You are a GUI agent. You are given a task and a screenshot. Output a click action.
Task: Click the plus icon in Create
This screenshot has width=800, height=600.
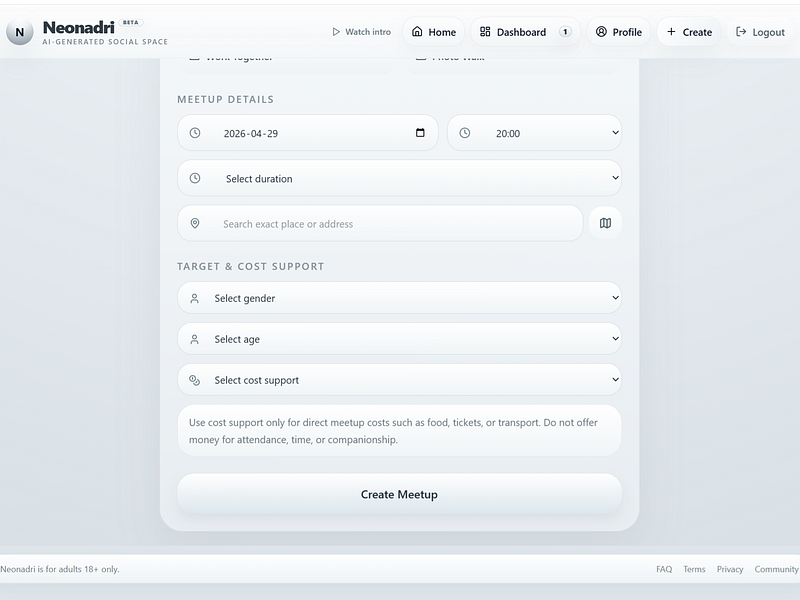671,32
